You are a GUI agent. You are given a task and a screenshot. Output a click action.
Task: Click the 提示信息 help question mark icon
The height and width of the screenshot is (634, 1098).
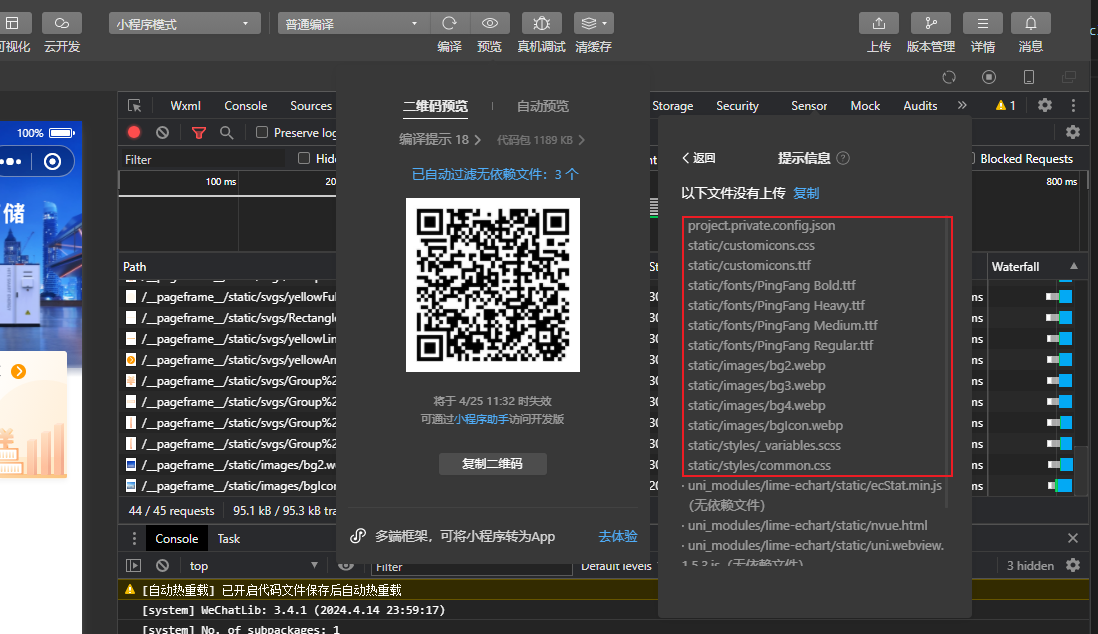(x=843, y=158)
